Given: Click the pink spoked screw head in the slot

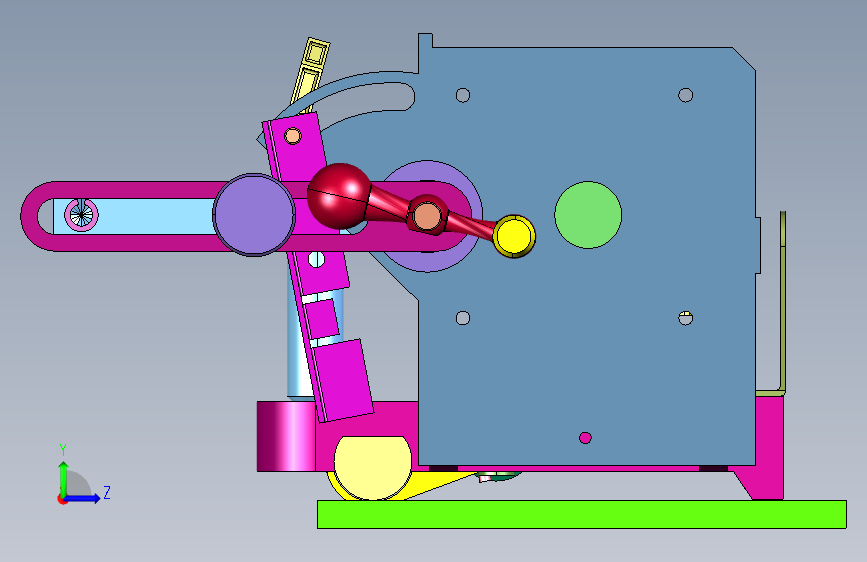Looking at the screenshot, I should tap(81, 215).
